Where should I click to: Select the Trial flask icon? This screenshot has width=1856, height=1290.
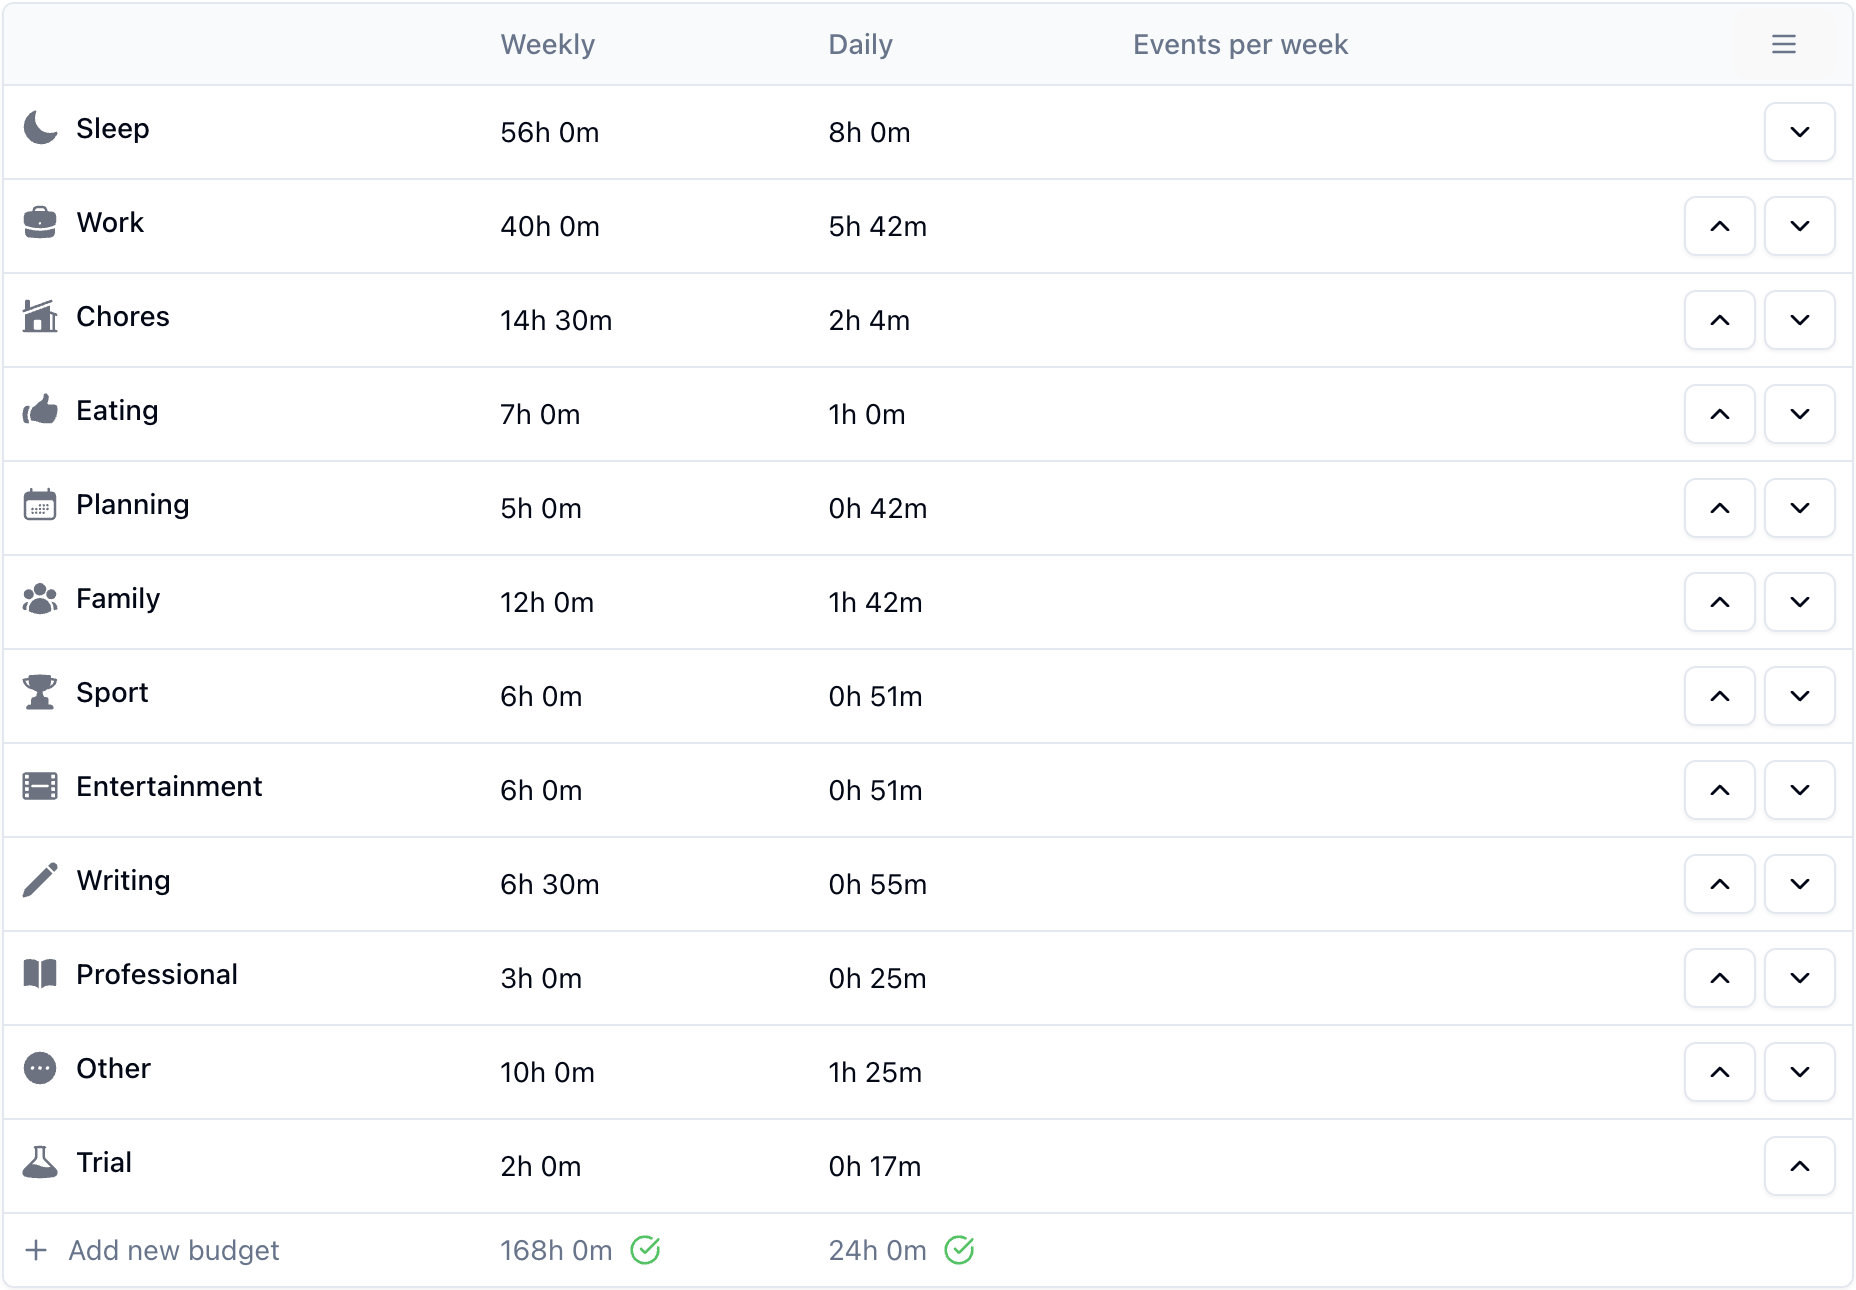tap(39, 1163)
